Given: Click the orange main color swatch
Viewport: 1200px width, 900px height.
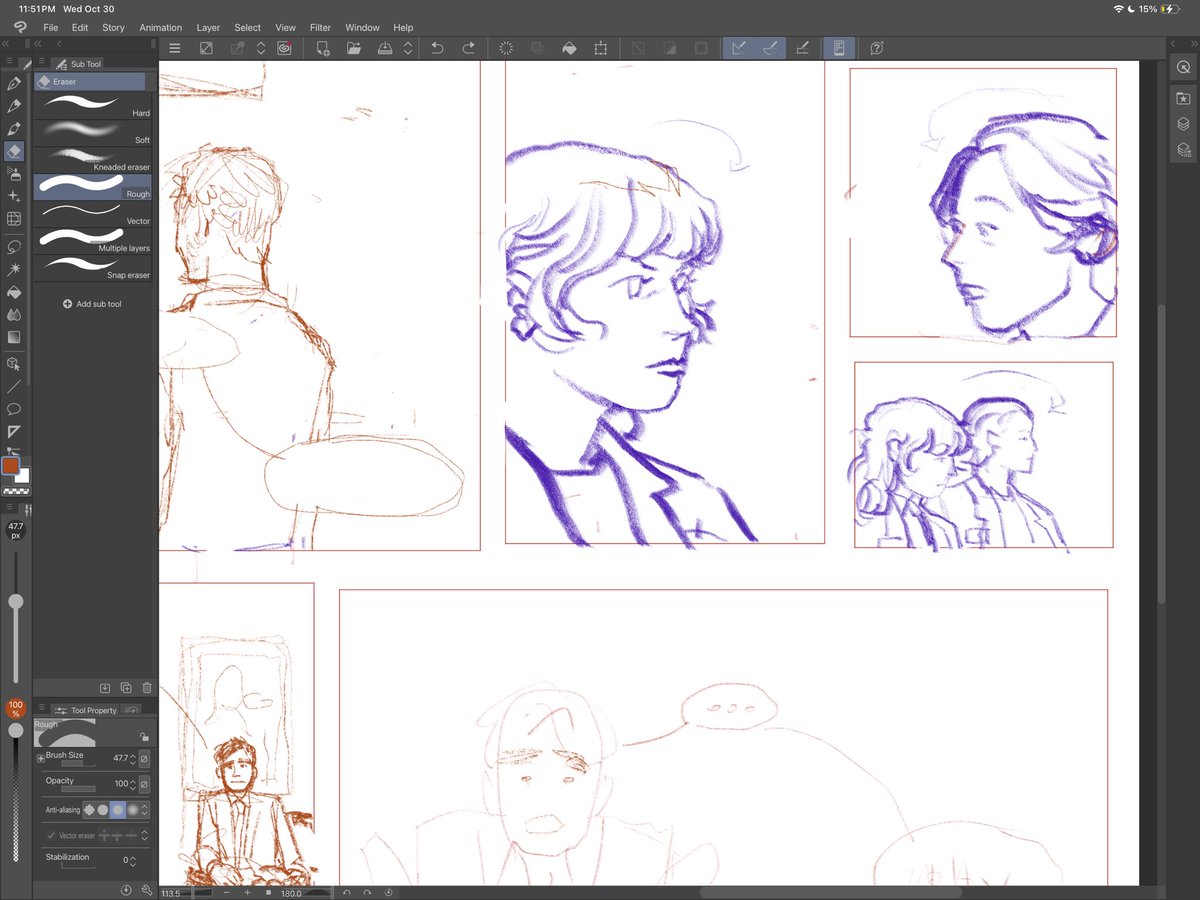Looking at the screenshot, I should (11, 465).
